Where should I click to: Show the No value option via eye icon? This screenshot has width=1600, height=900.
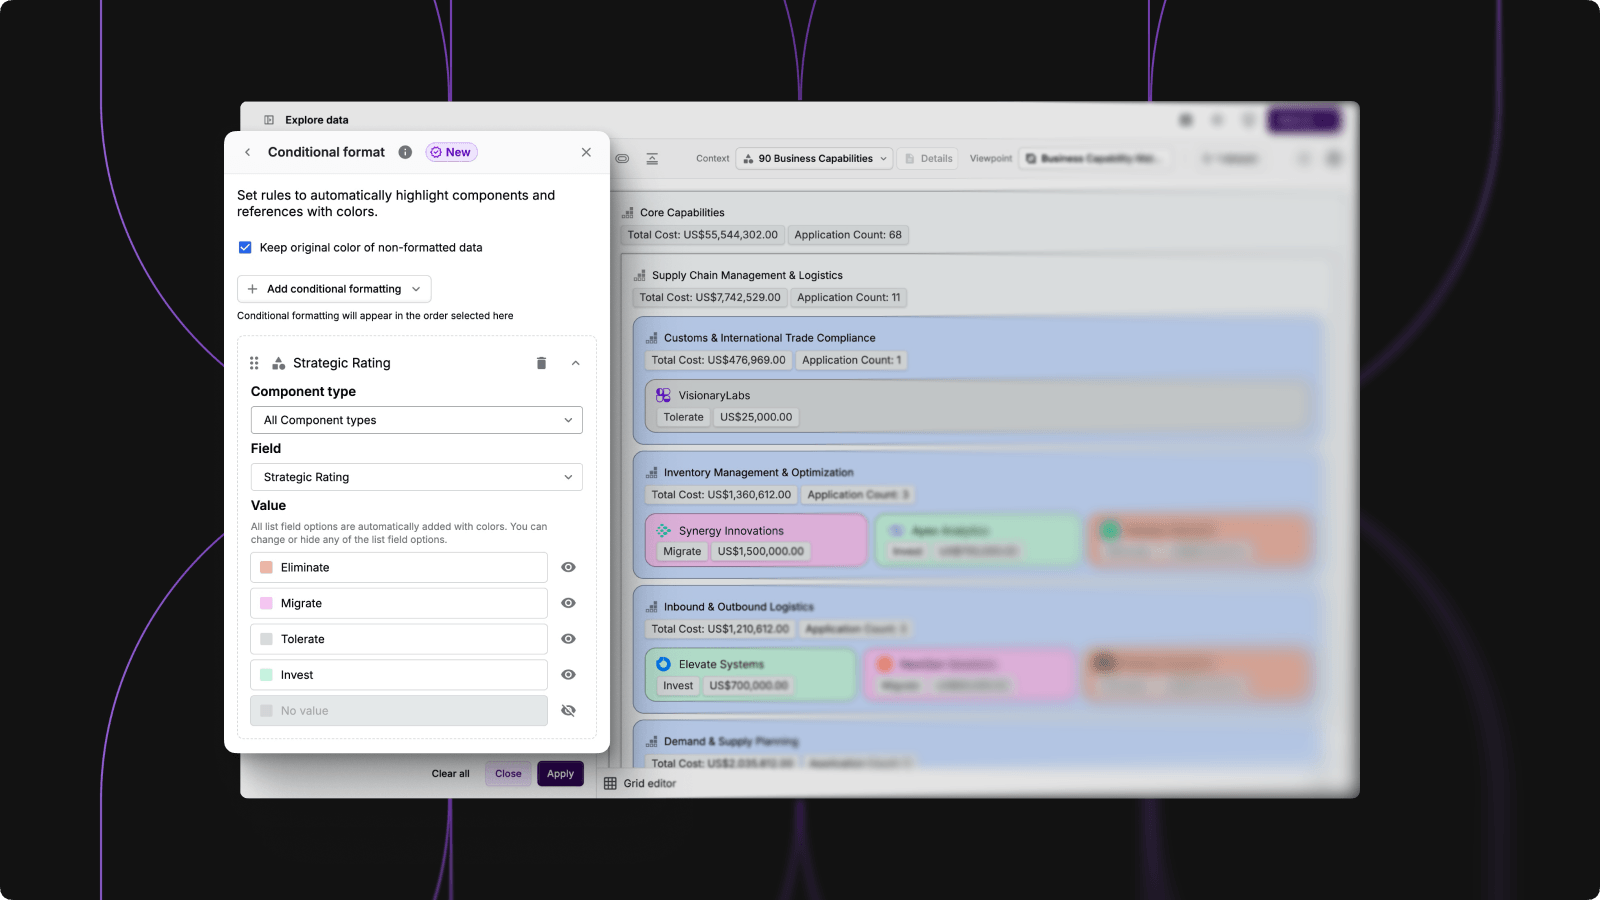pyautogui.click(x=568, y=711)
